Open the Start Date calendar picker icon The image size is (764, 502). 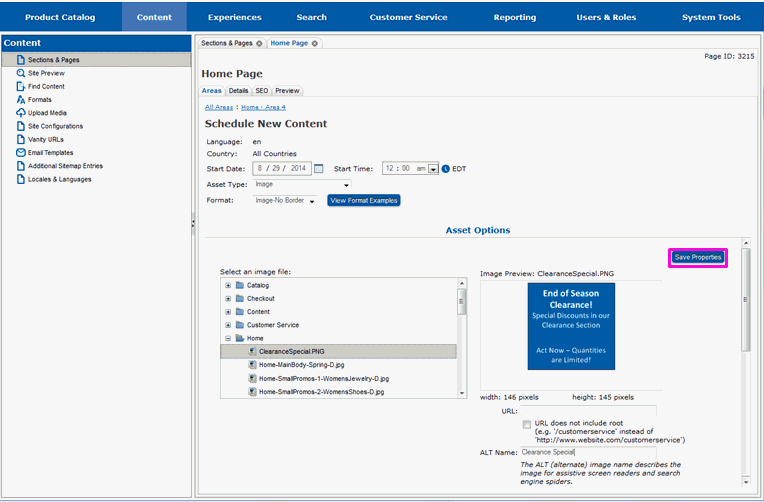[319, 169]
